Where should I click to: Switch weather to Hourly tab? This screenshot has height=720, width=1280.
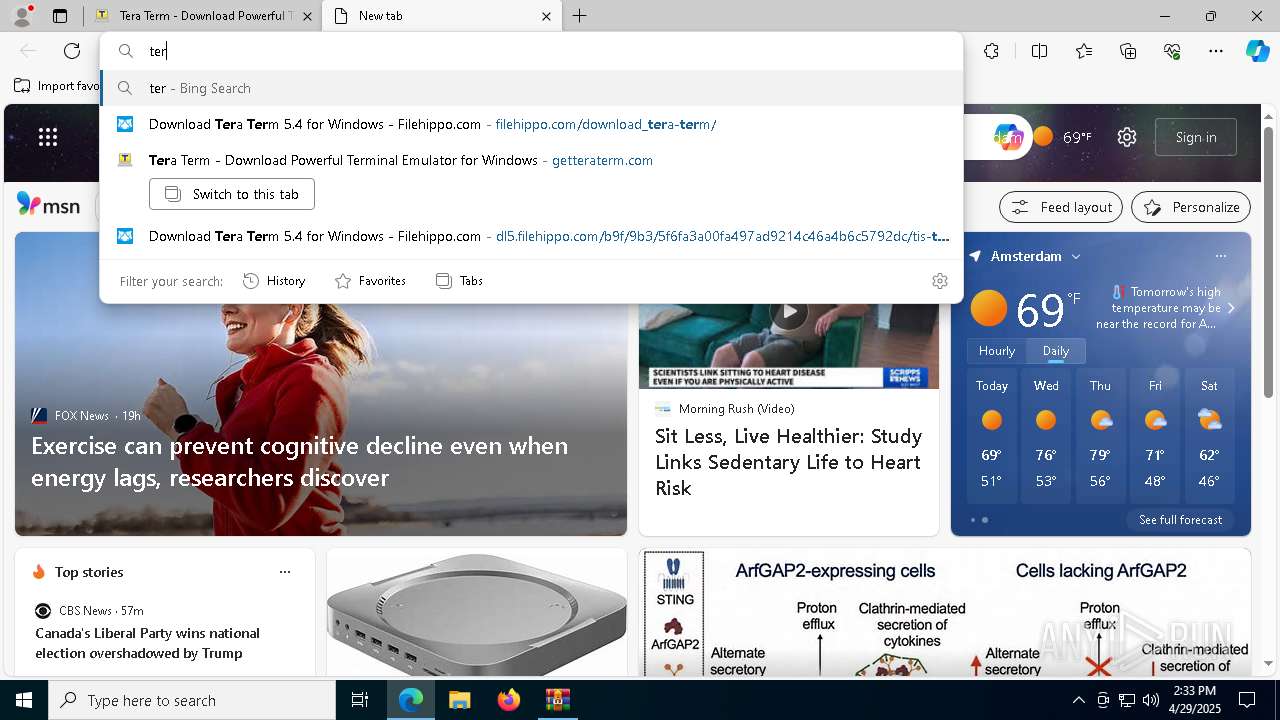click(996, 351)
